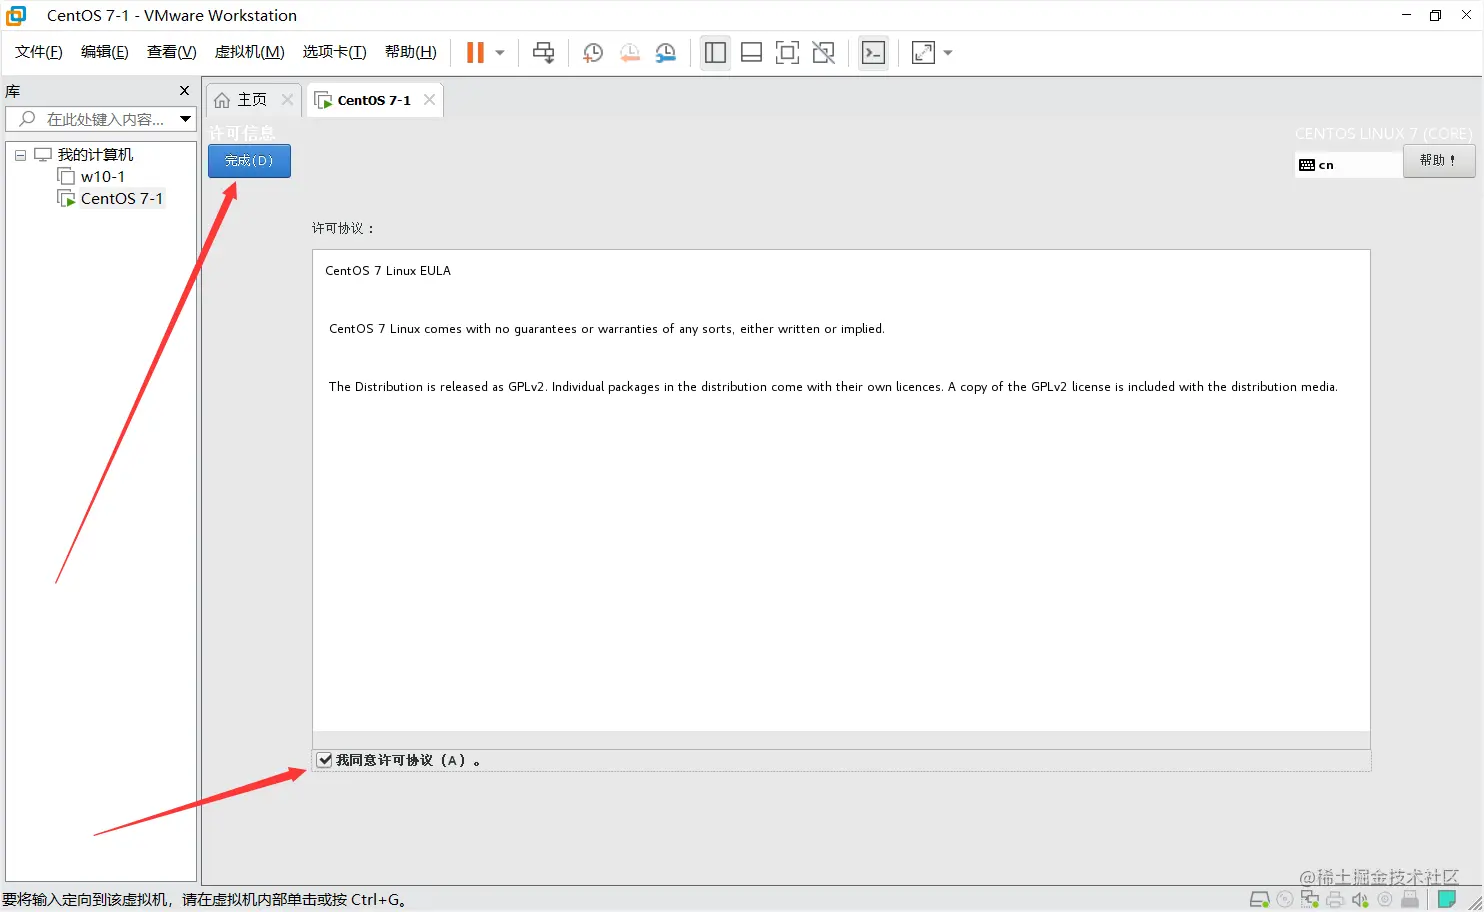Click the sound card status icon

pyautogui.click(x=1360, y=900)
